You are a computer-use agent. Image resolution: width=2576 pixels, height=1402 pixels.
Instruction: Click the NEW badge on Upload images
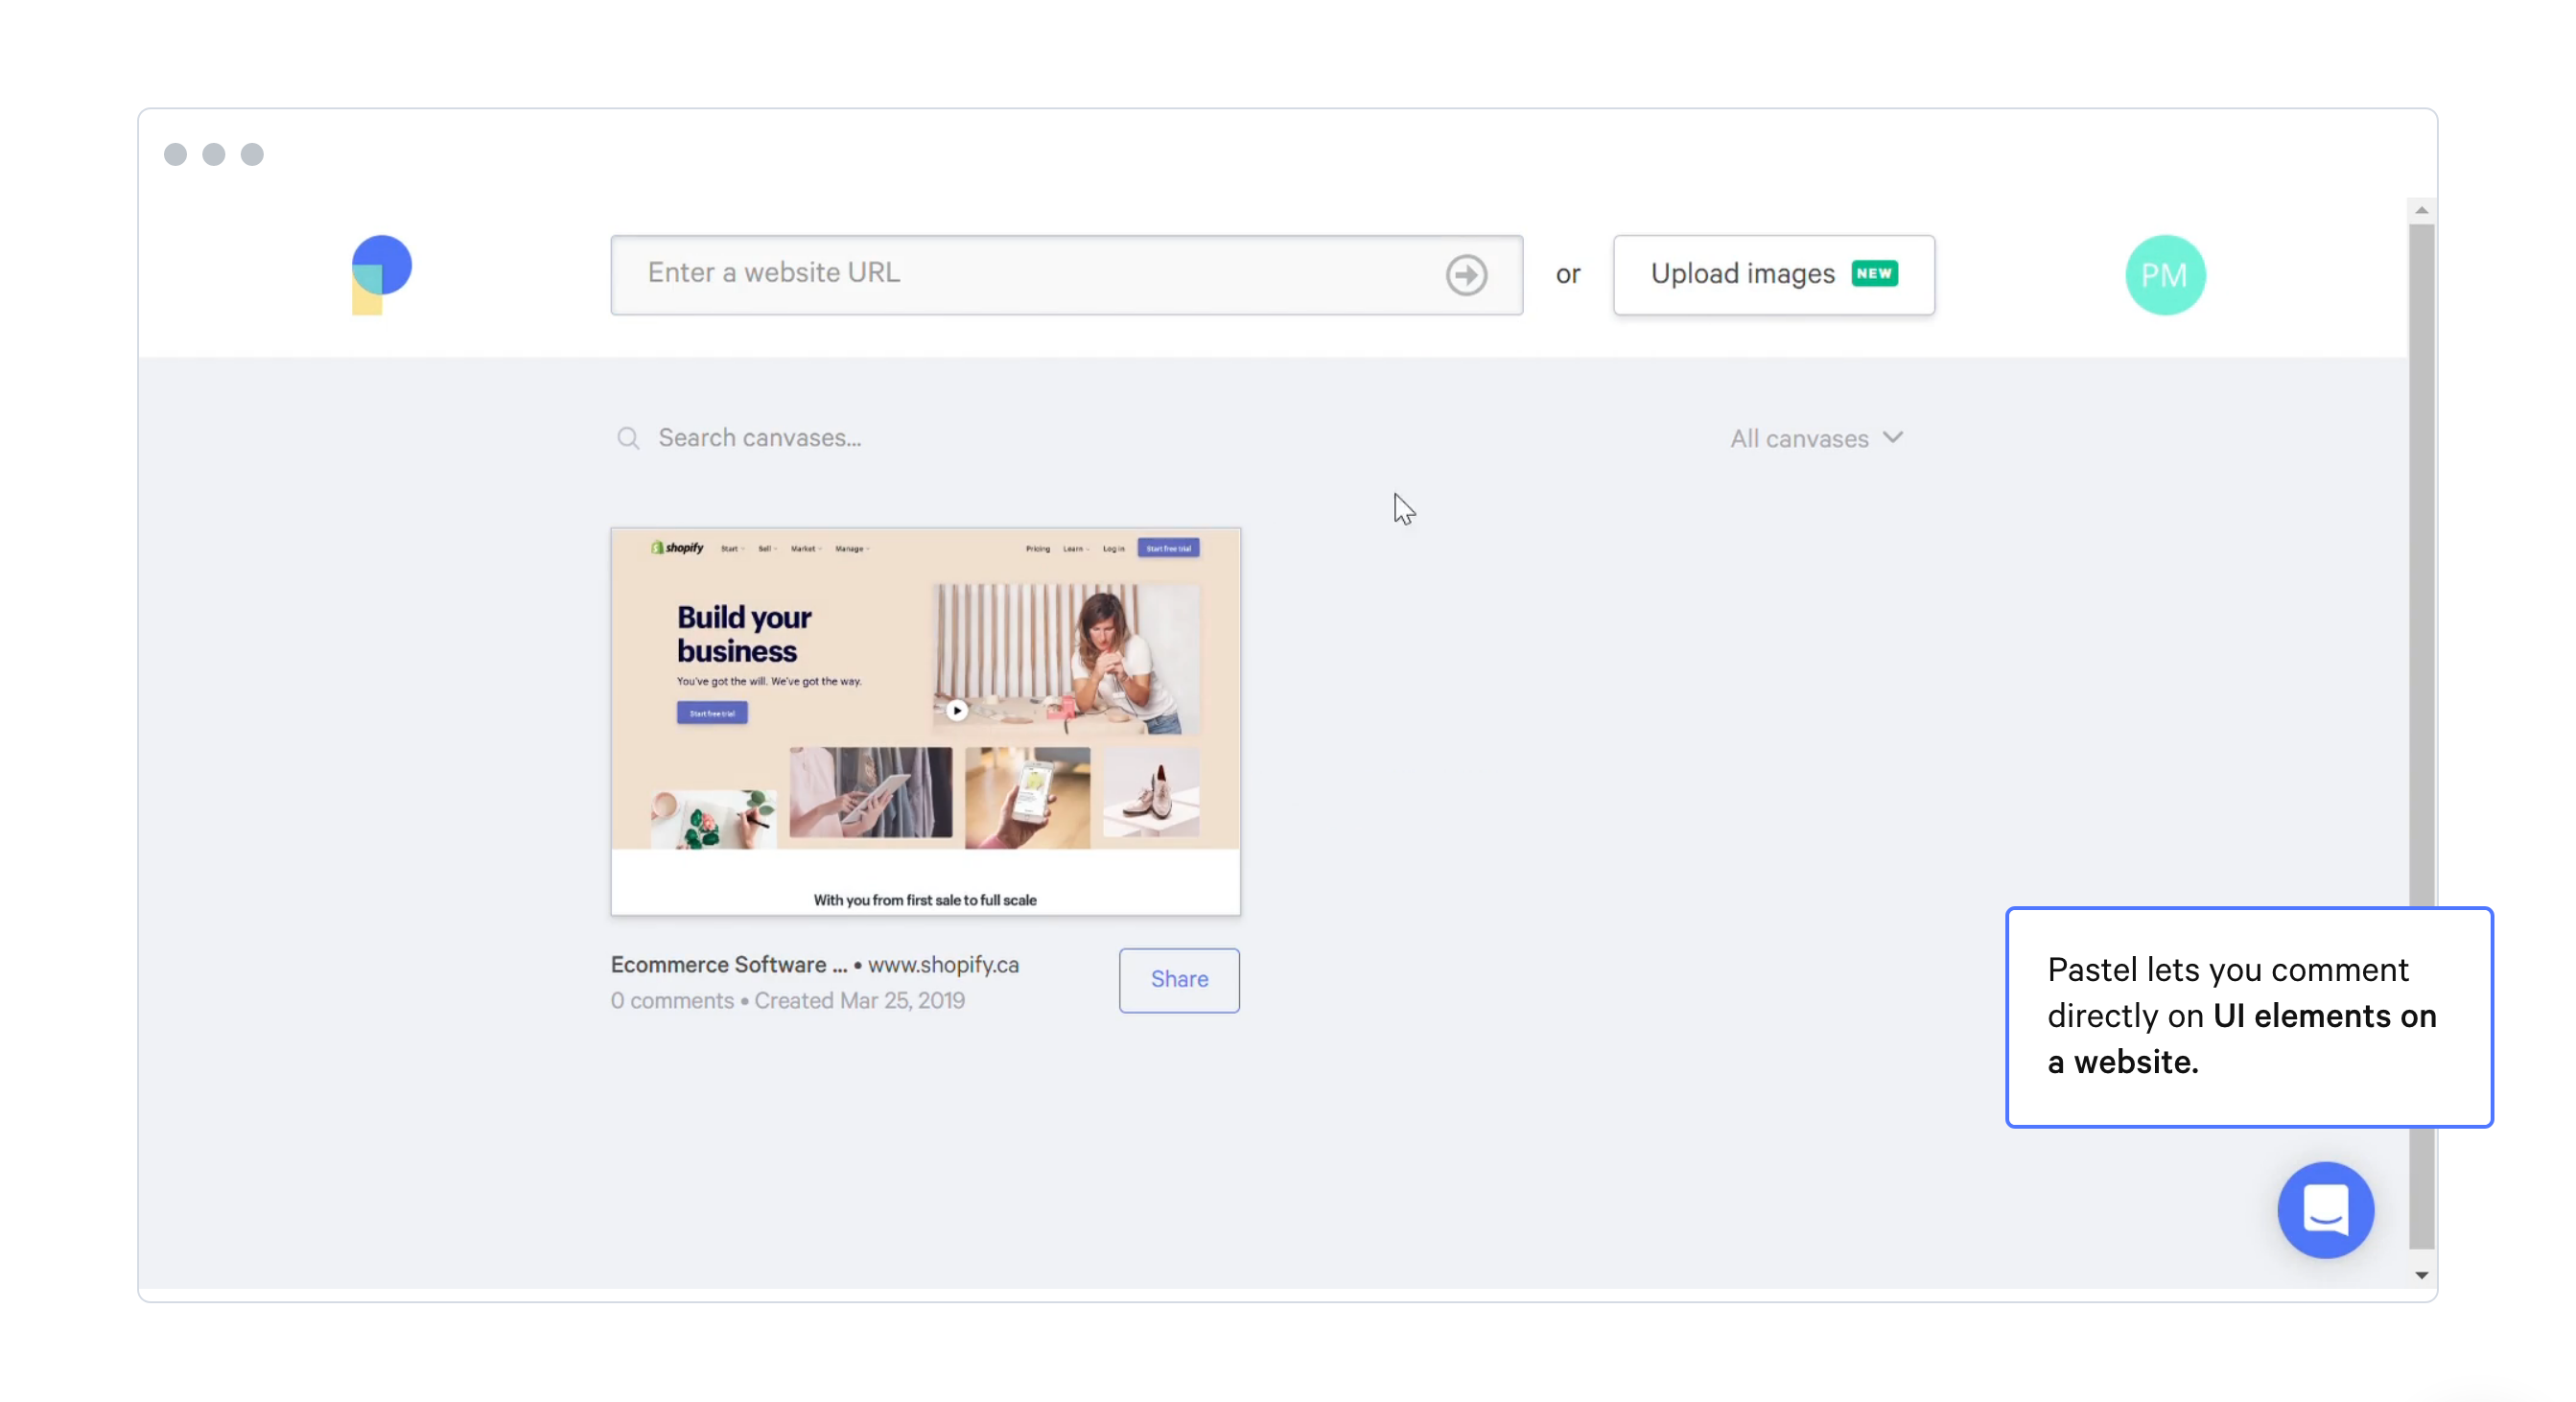pos(1874,273)
